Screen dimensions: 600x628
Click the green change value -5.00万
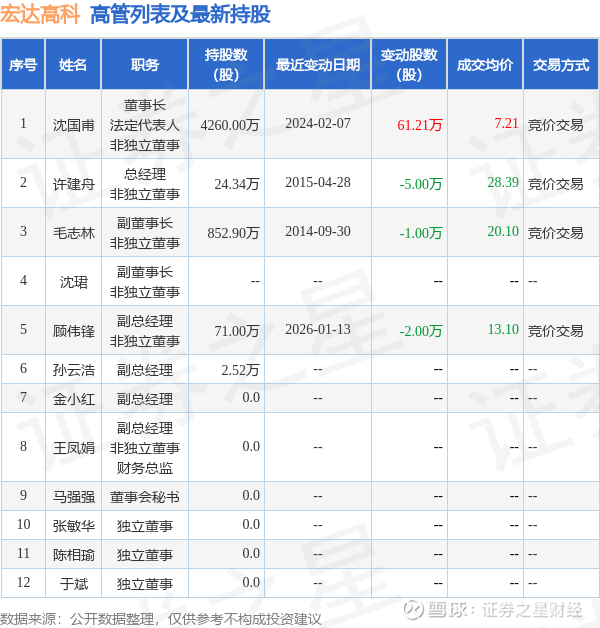pyautogui.click(x=421, y=184)
